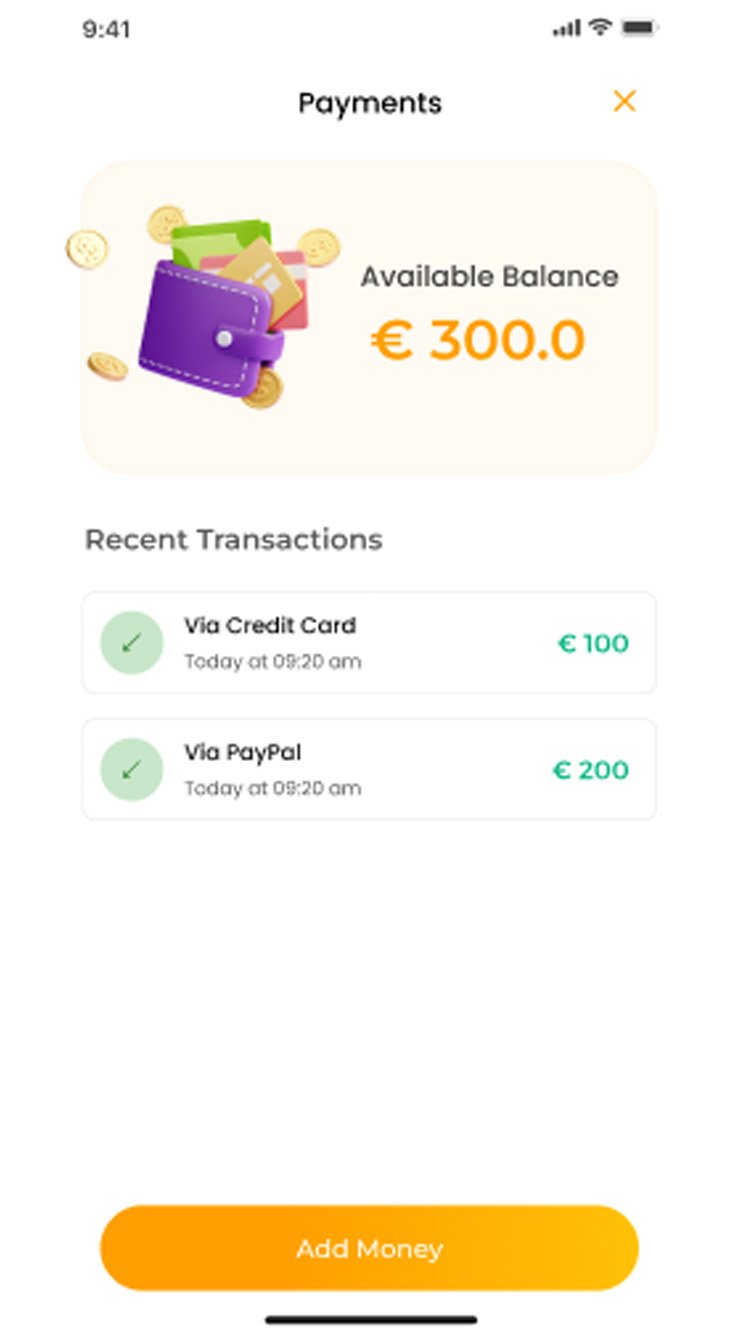Tap the Wi-Fi status icon

[x=600, y=28]
